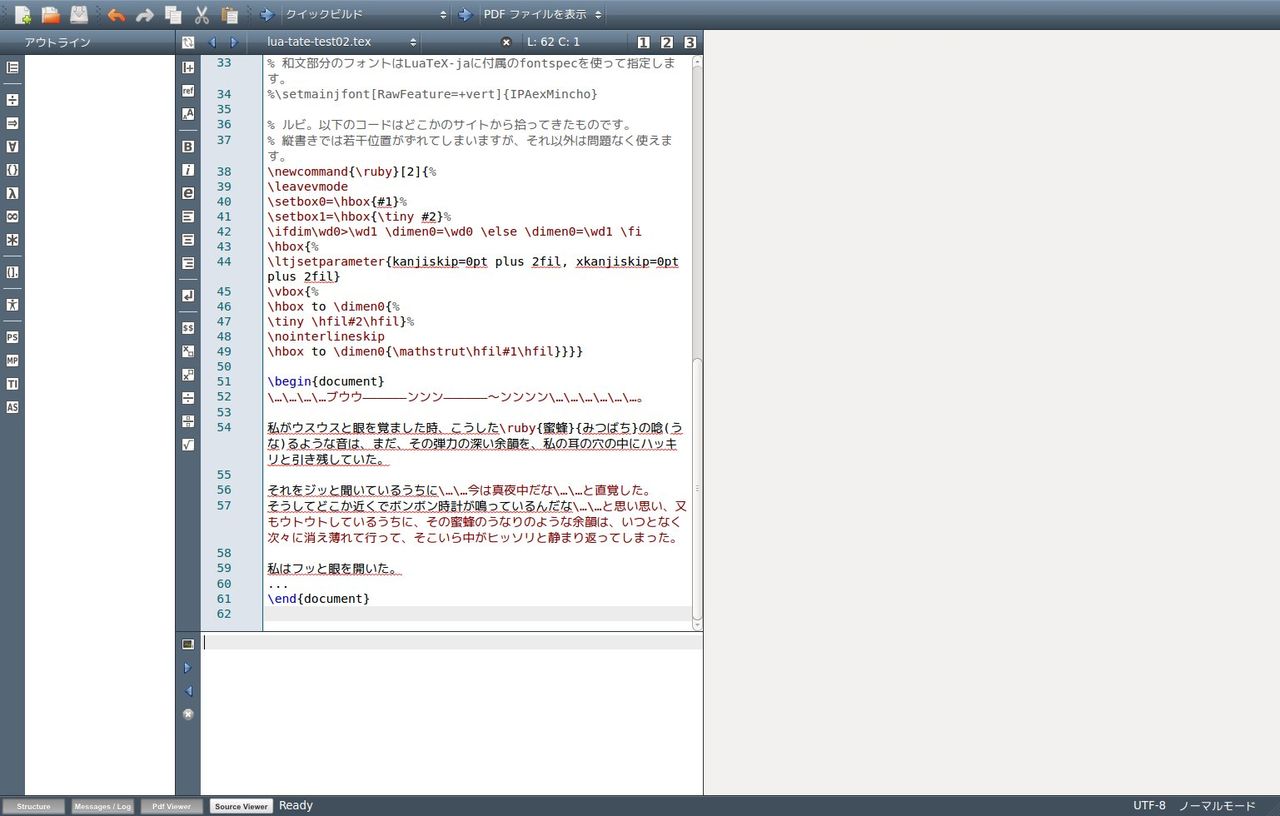Insert sectioning command icon in editor toolbar
This screenshot has width=1280, height=816.
tap(188, 67)
